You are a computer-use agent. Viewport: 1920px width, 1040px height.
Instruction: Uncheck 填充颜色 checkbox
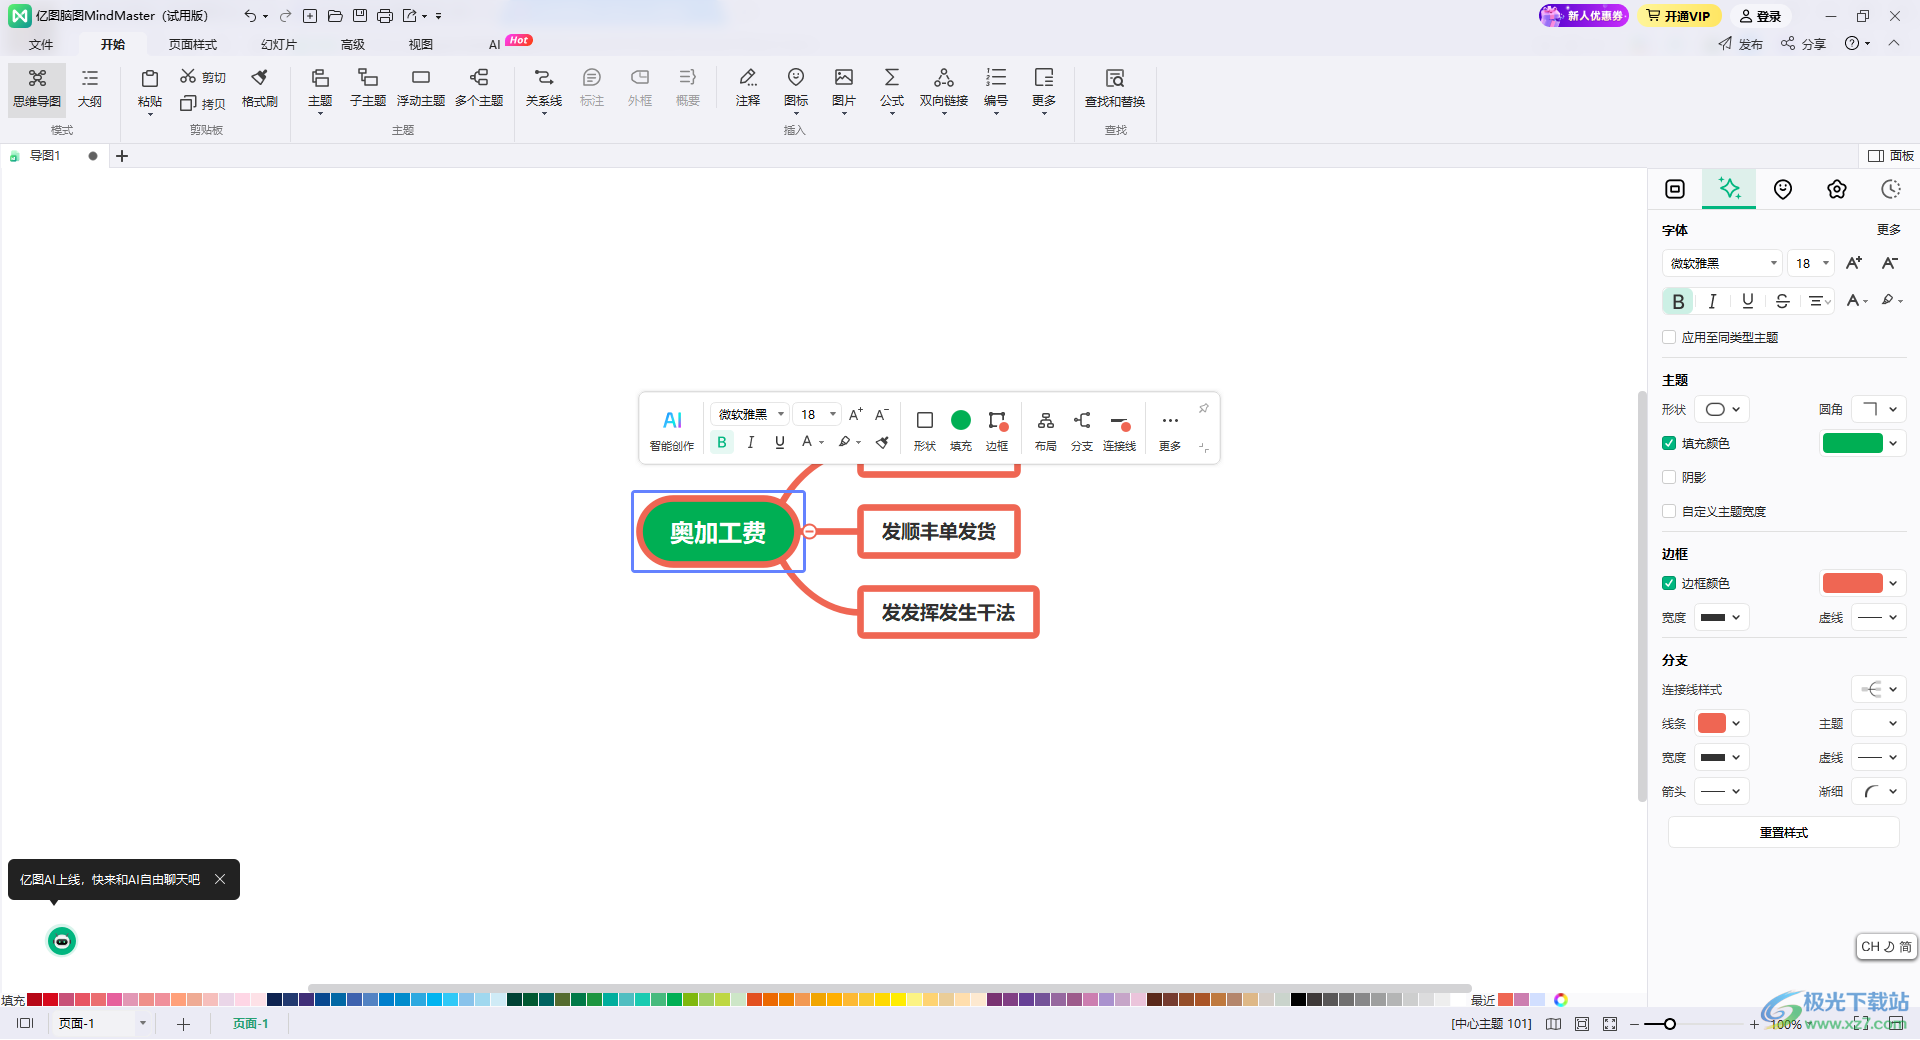(x=1669, y=443)
